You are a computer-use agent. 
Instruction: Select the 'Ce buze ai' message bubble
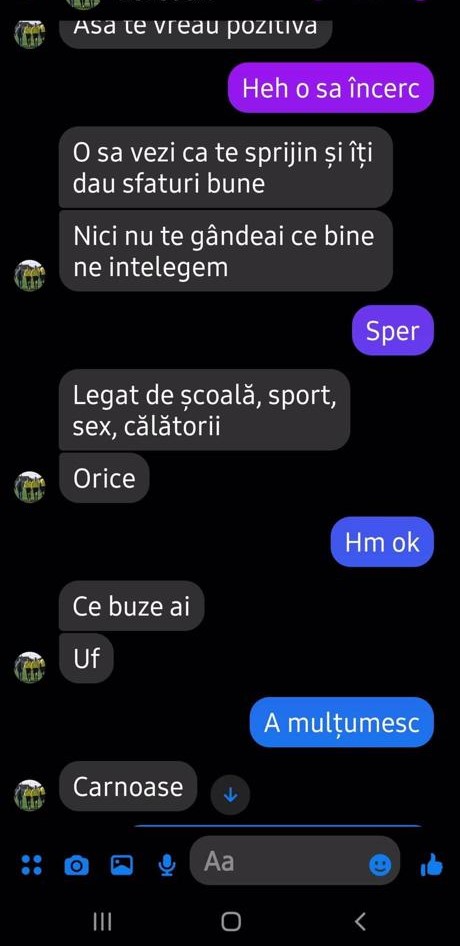132,606
